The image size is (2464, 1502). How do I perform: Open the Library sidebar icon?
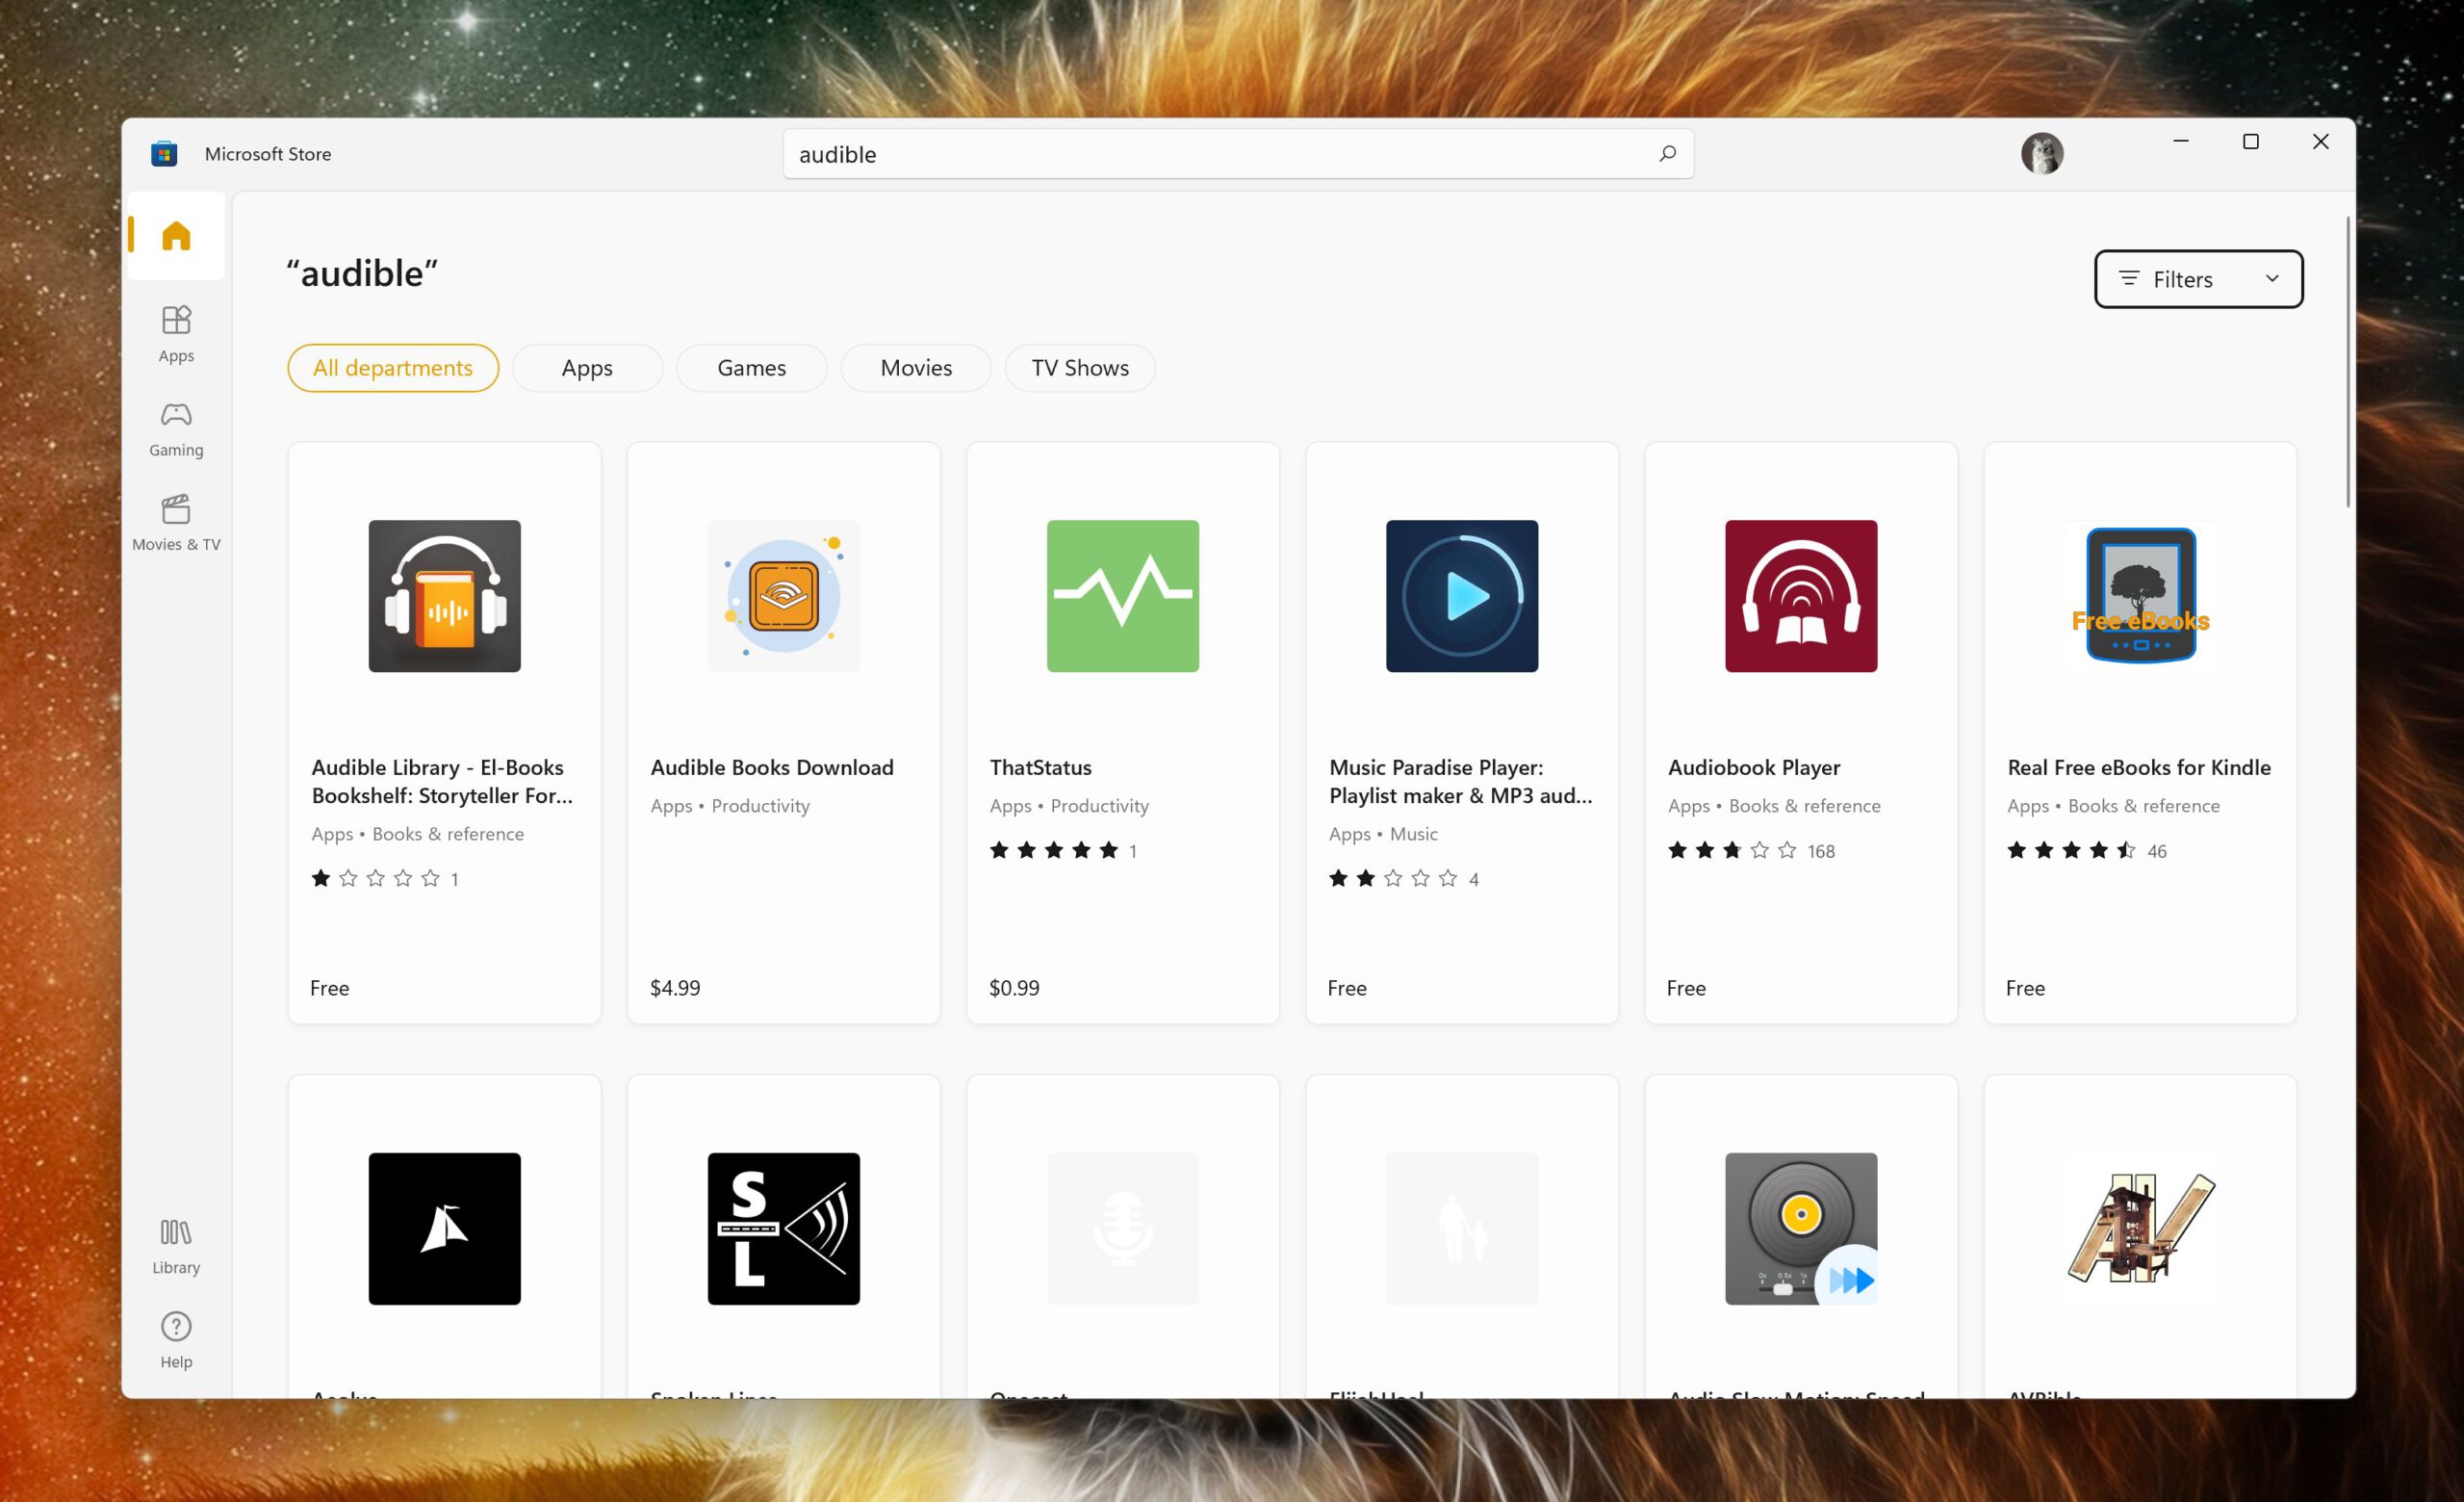point(176,1246)
